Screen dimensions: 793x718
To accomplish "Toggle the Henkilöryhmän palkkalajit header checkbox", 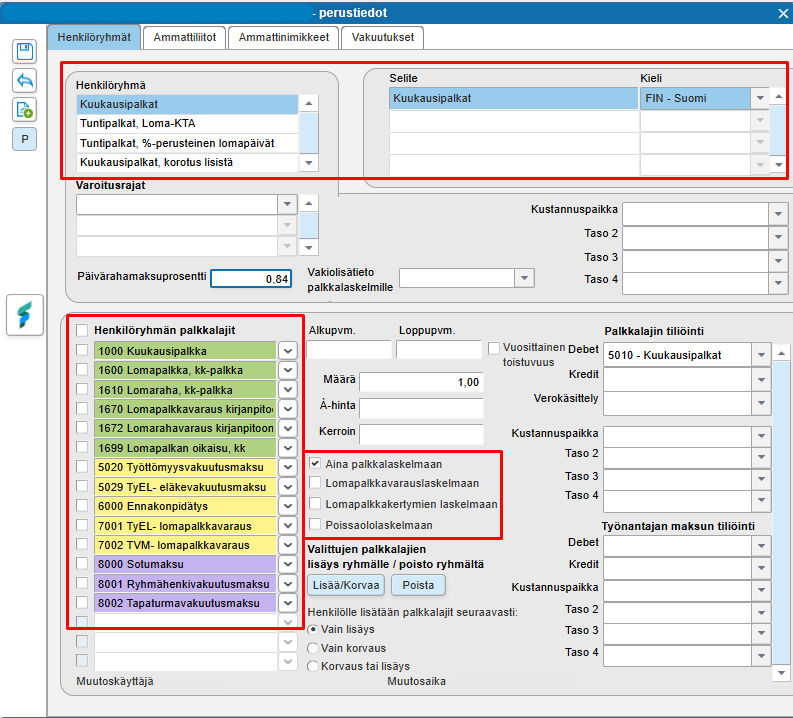I will (82, 330).
